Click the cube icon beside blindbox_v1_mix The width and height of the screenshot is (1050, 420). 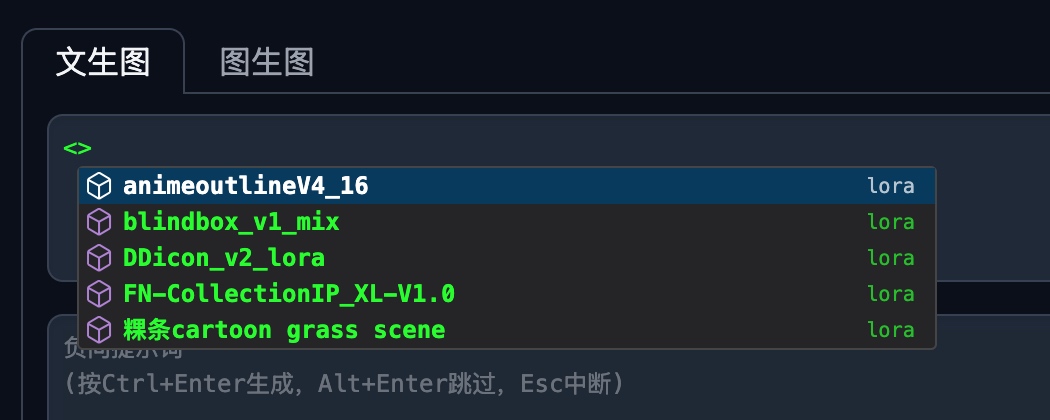(98, 222)
